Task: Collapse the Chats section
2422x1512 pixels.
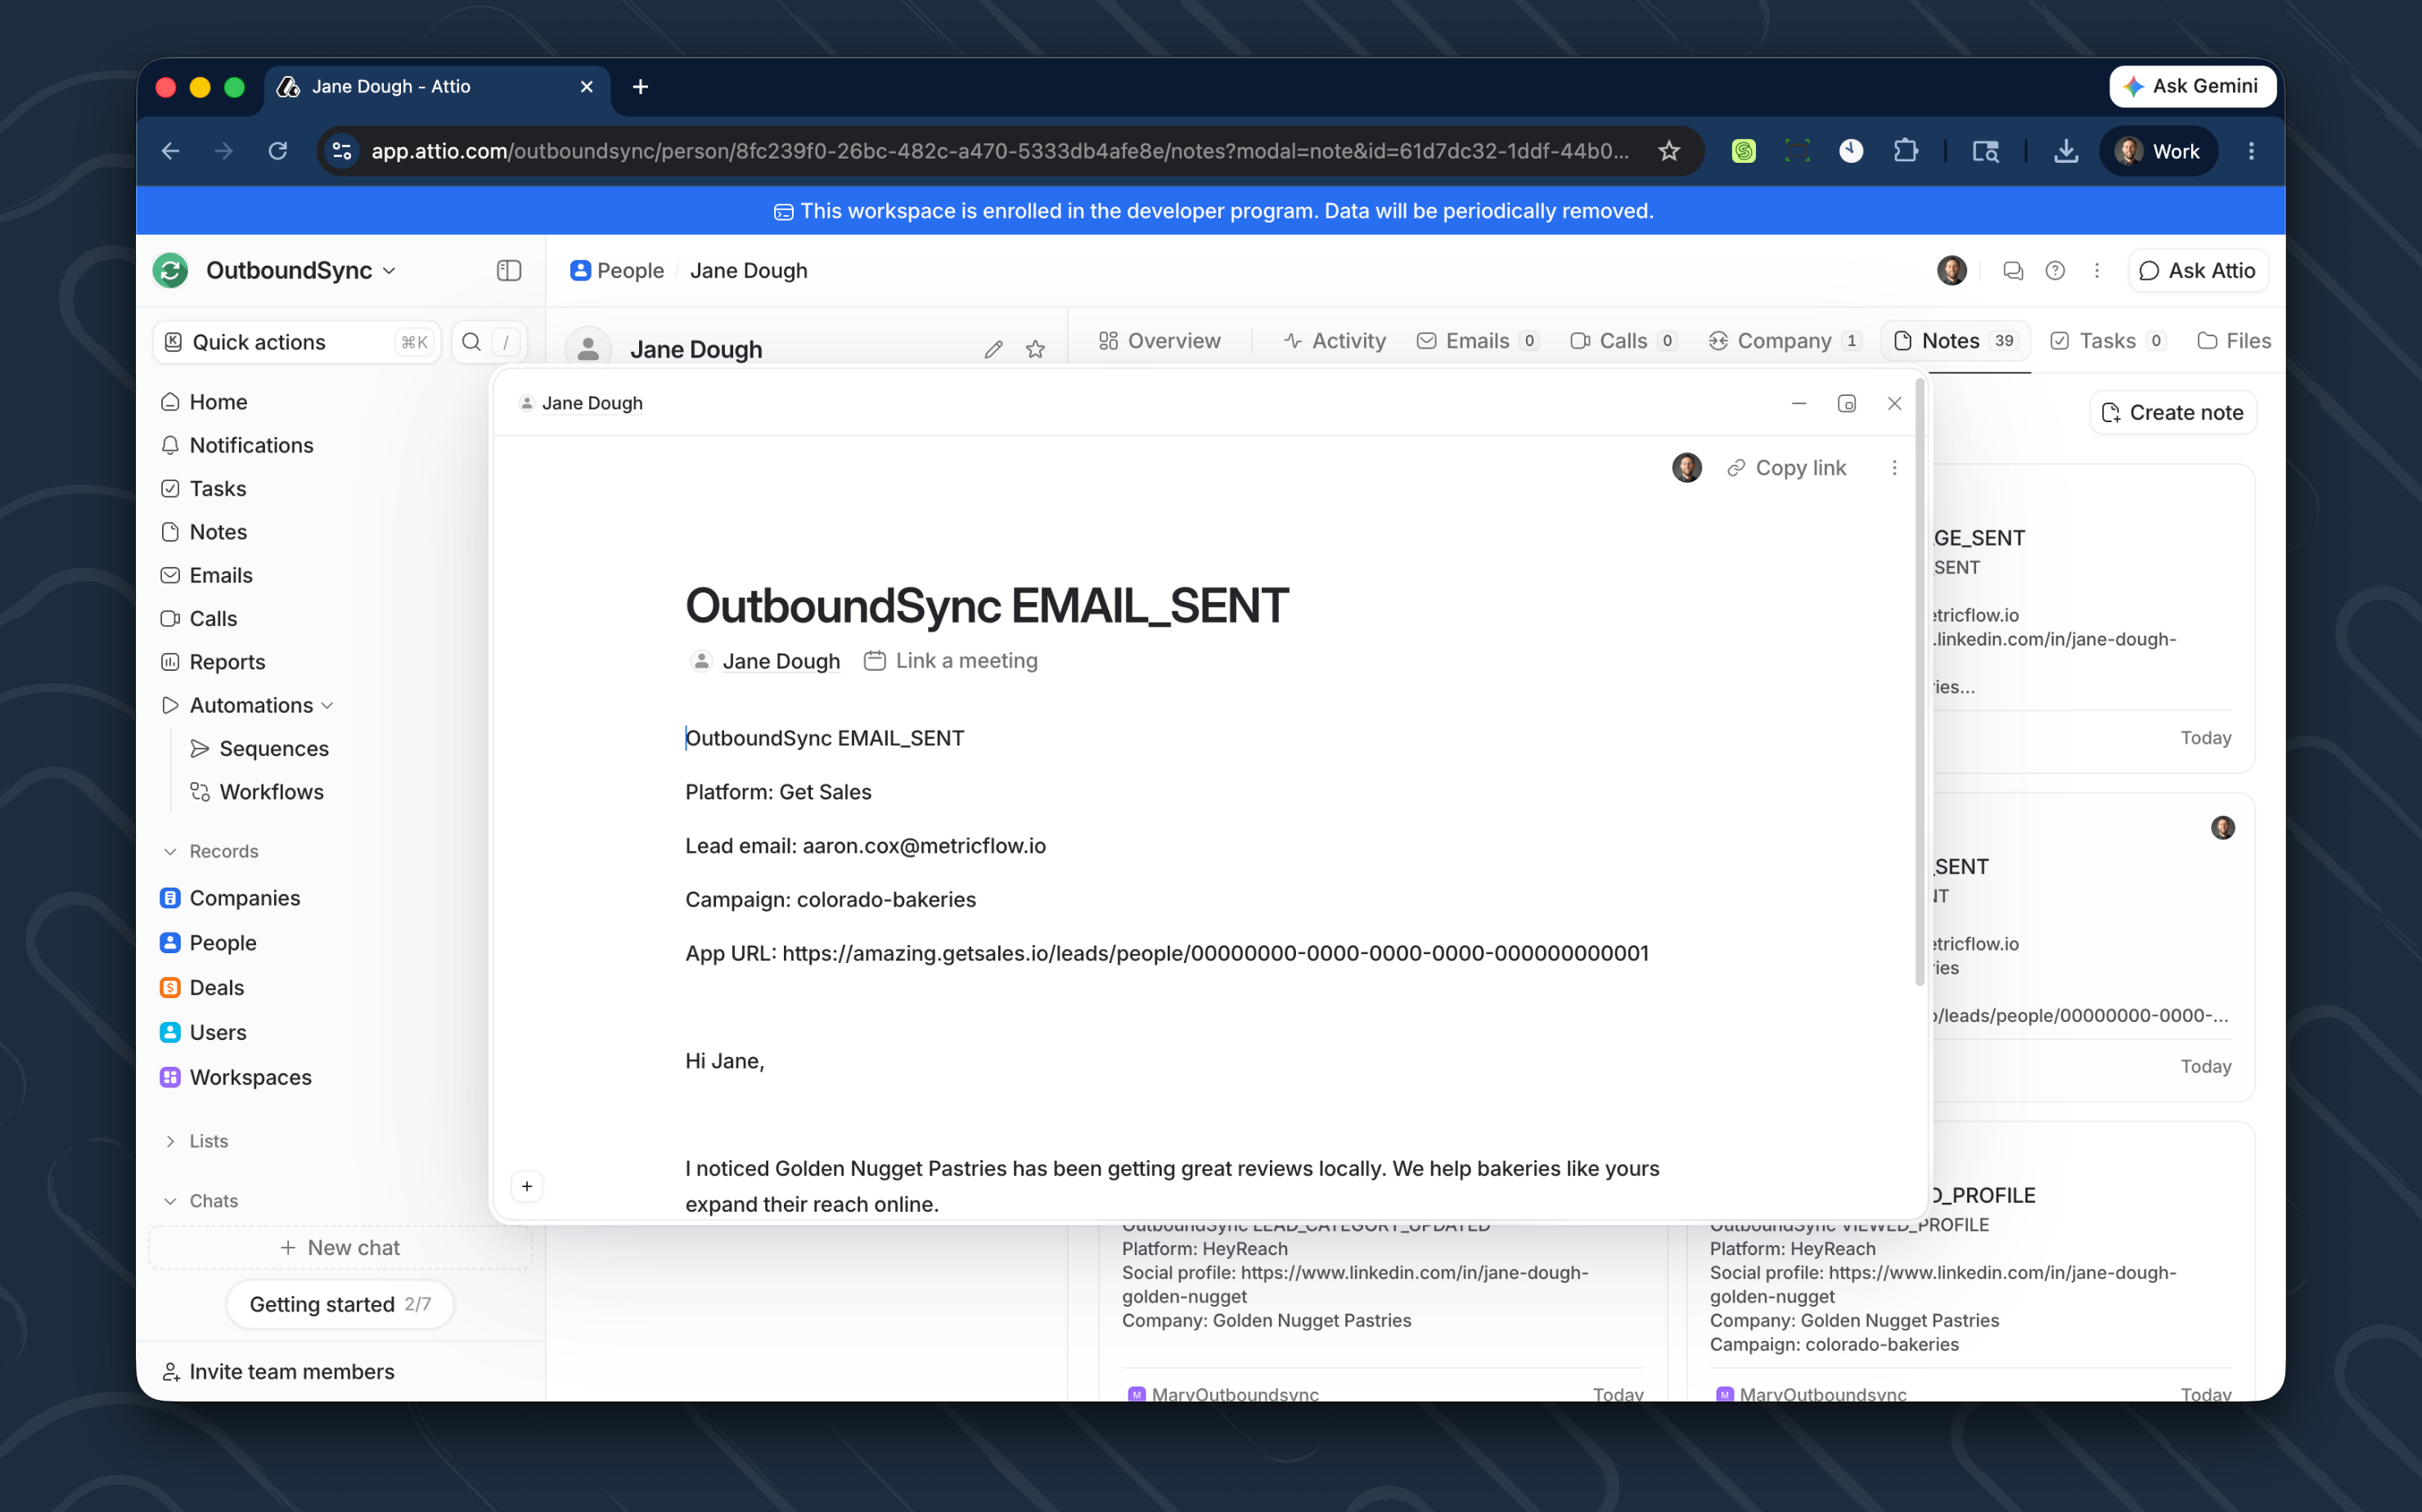Action: pos(170,1201)
